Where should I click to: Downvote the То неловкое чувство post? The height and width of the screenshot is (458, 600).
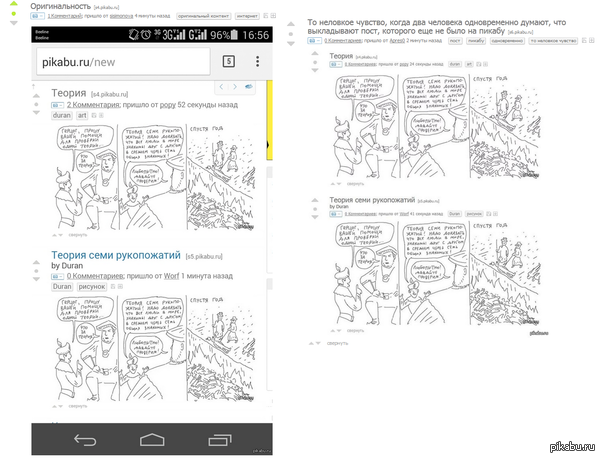click(291, 44)
